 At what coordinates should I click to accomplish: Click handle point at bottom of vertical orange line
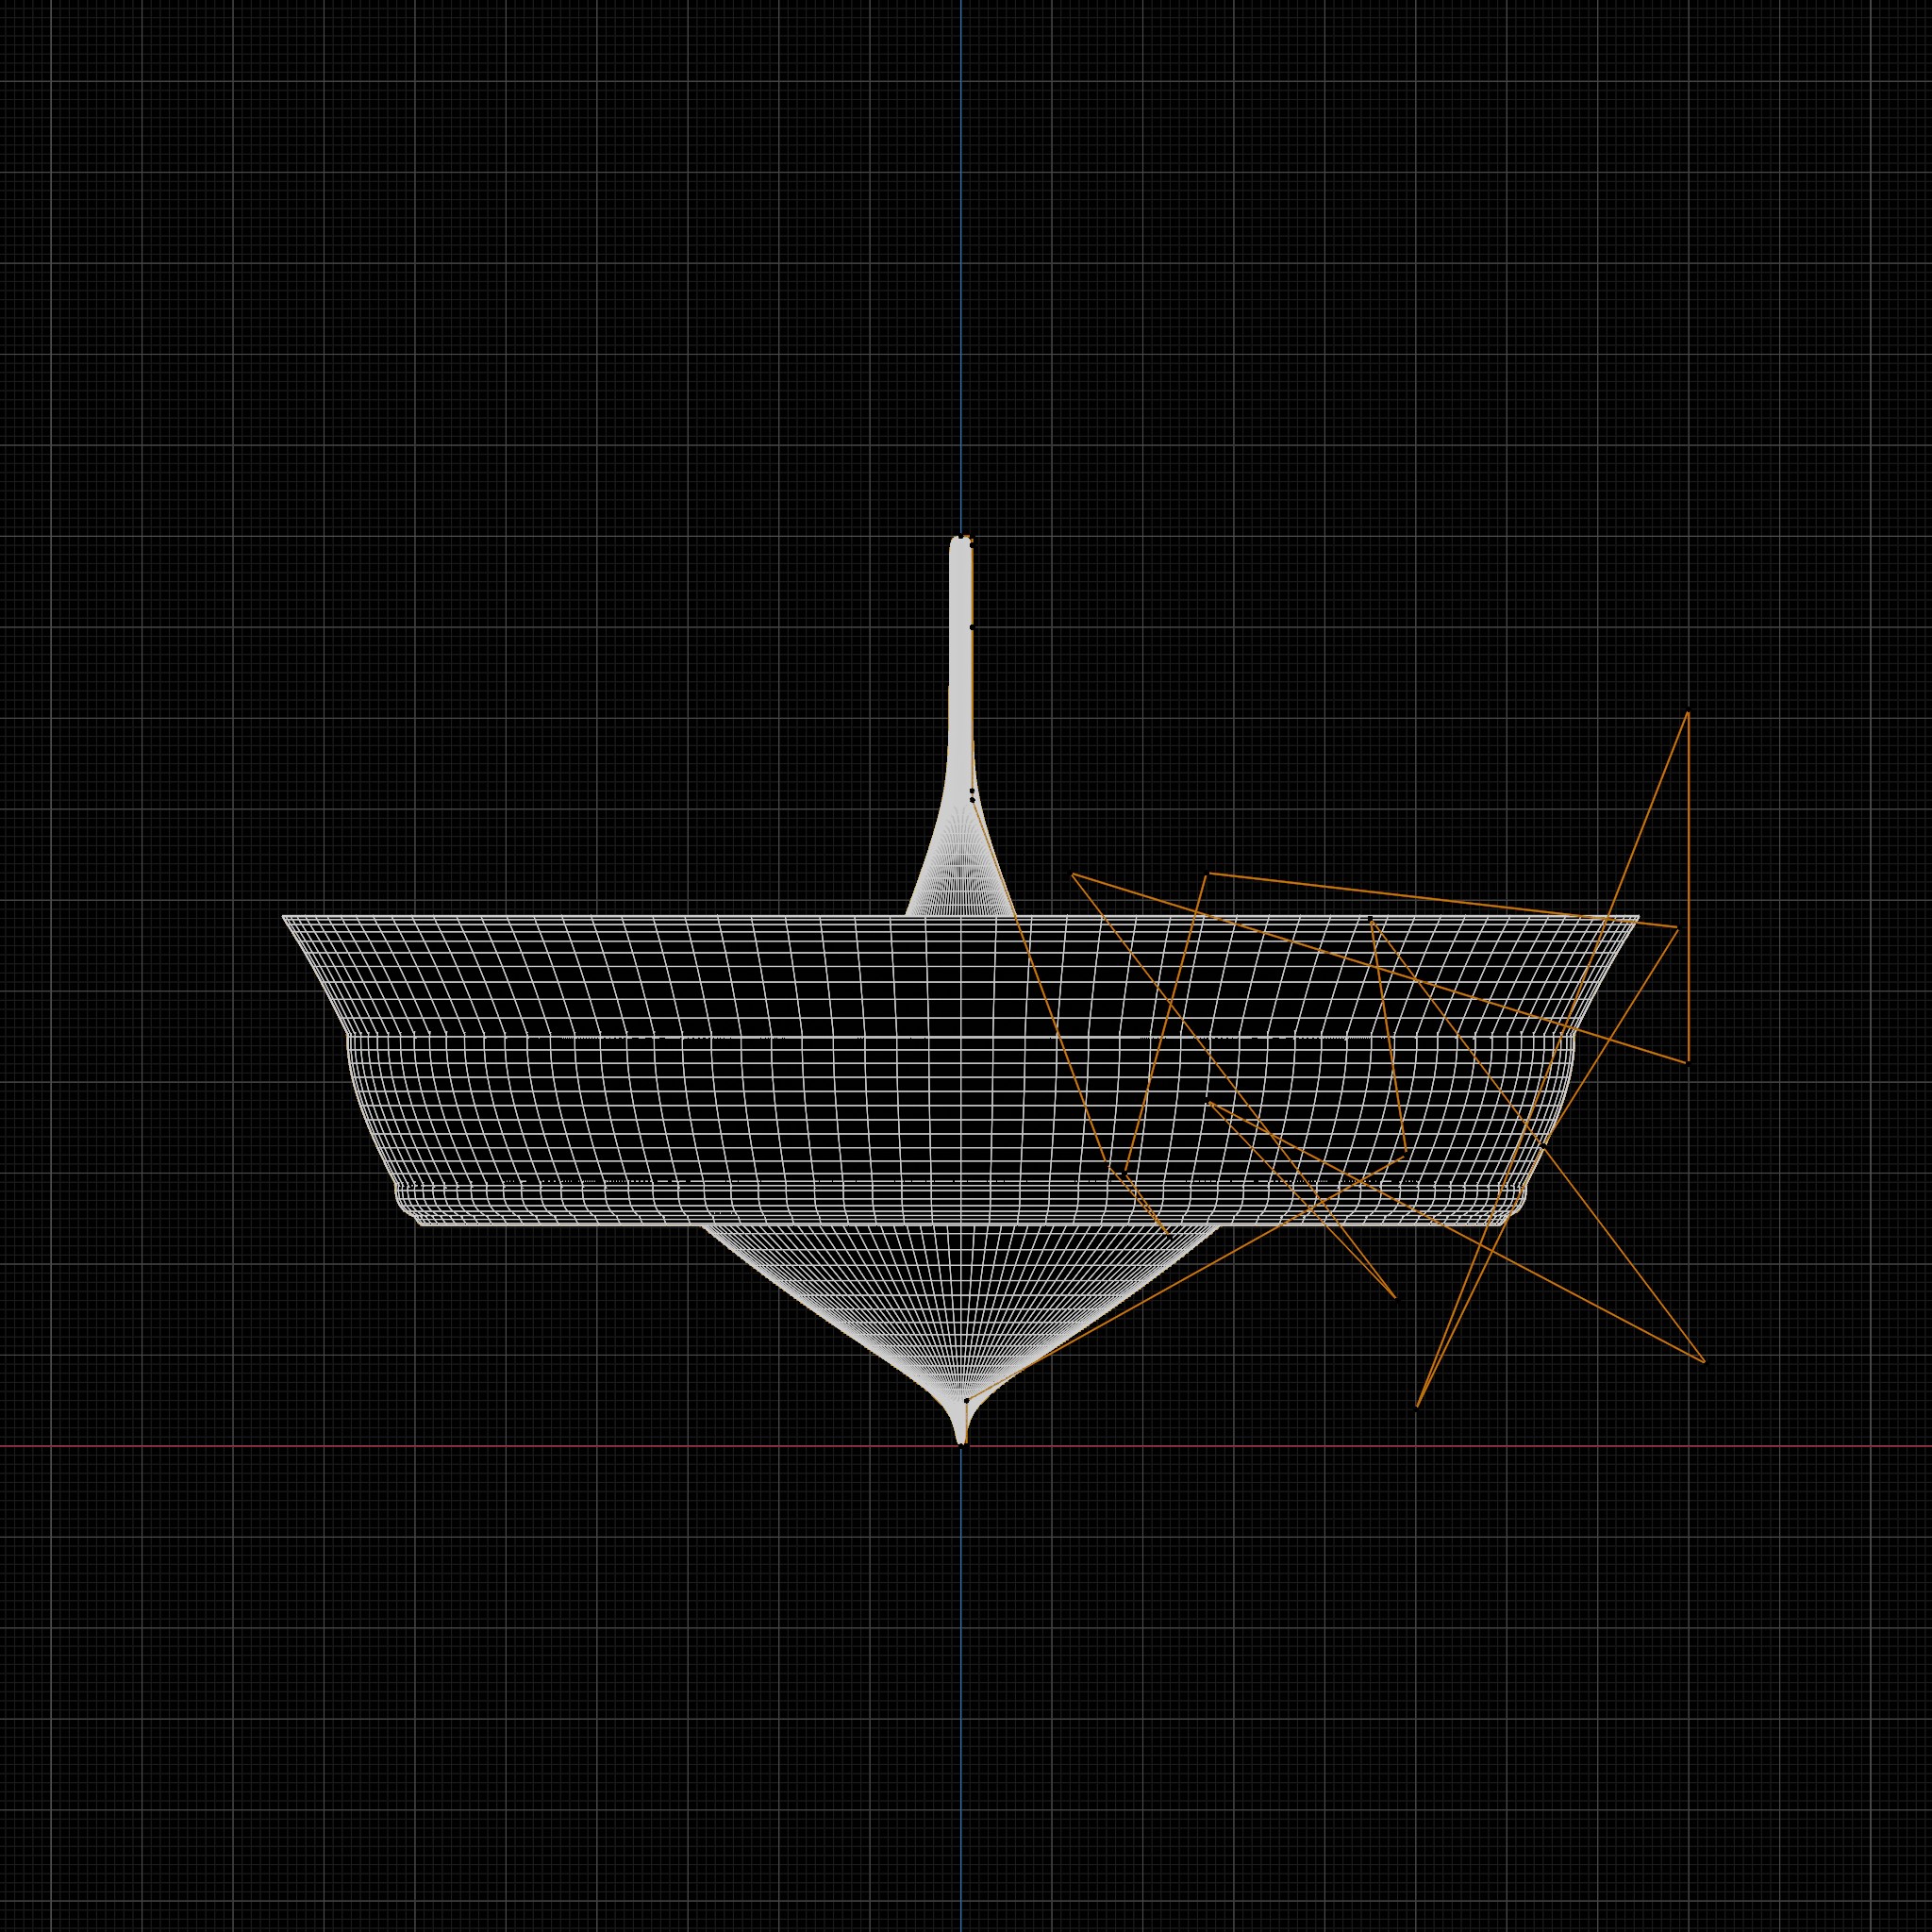pyautogui.click(x=1688, y=1062)
